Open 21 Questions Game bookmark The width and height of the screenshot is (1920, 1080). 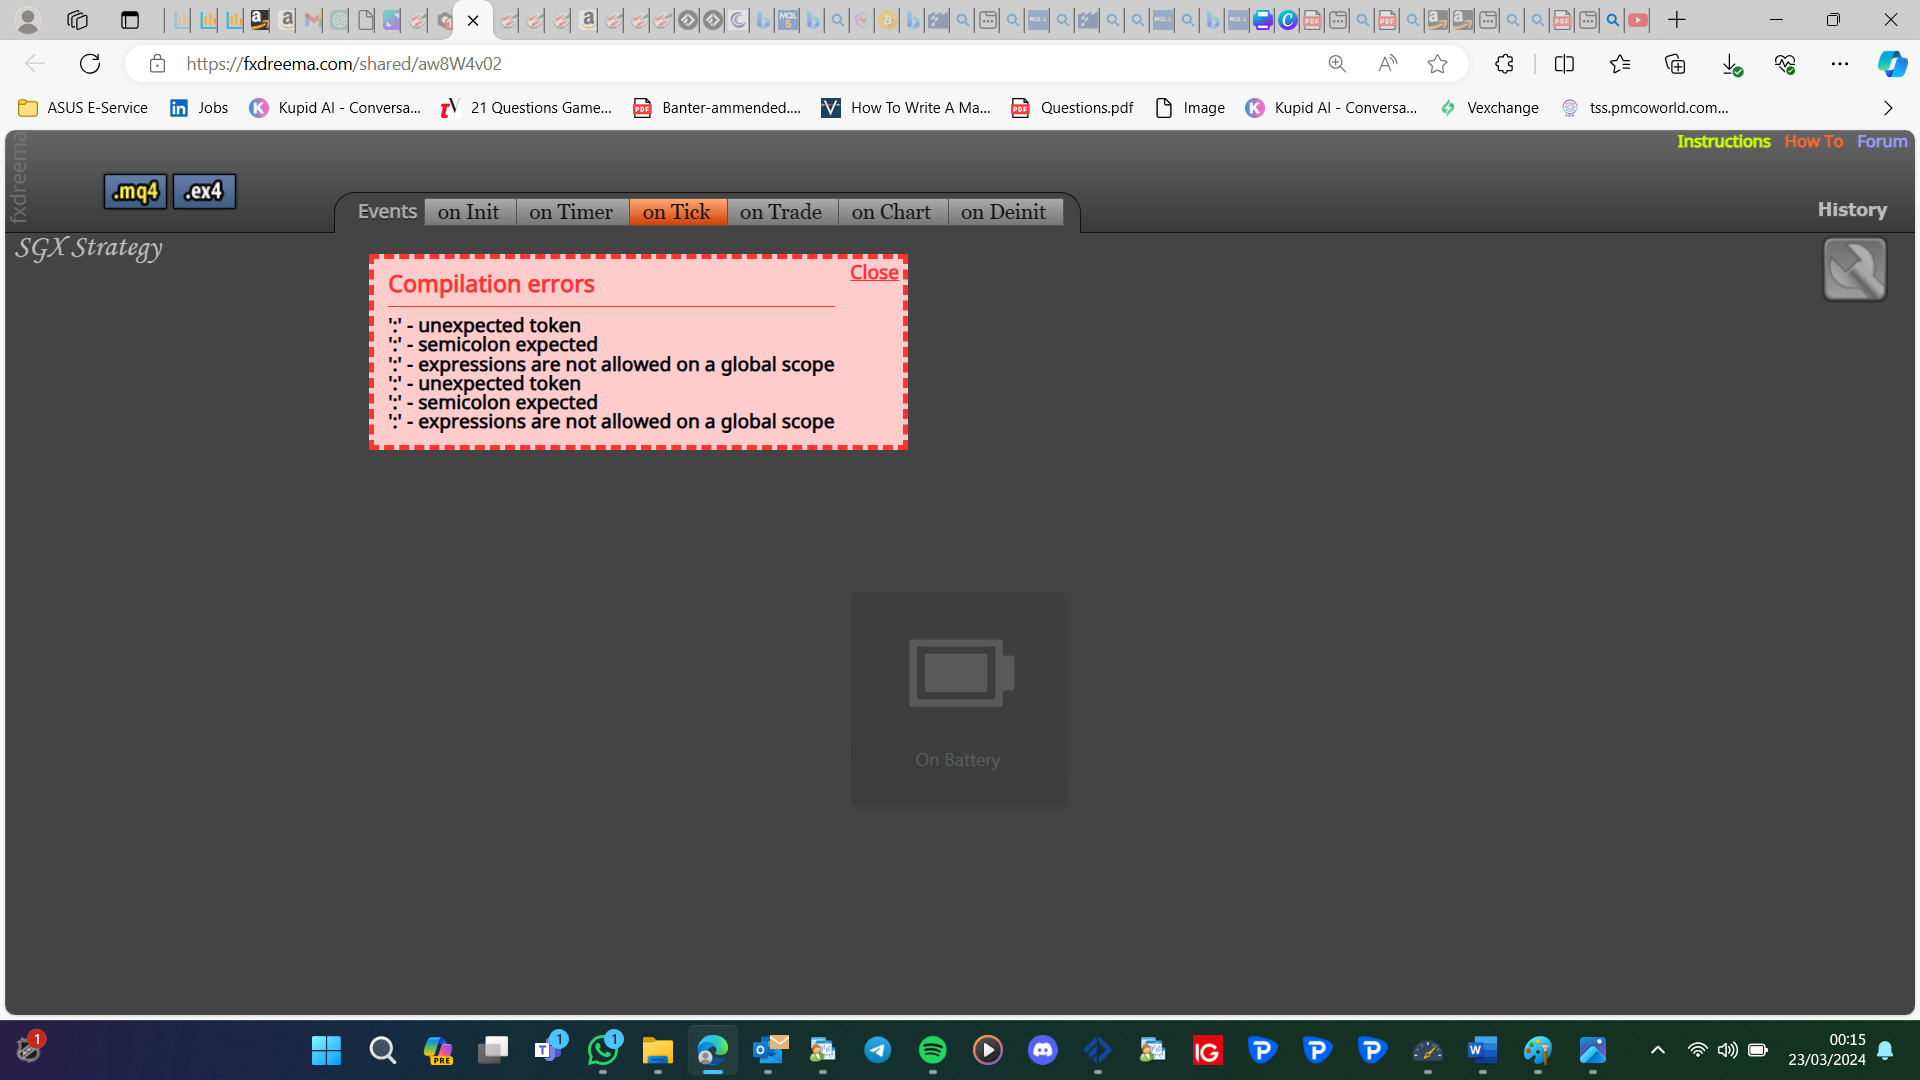[x=526, y=108]
